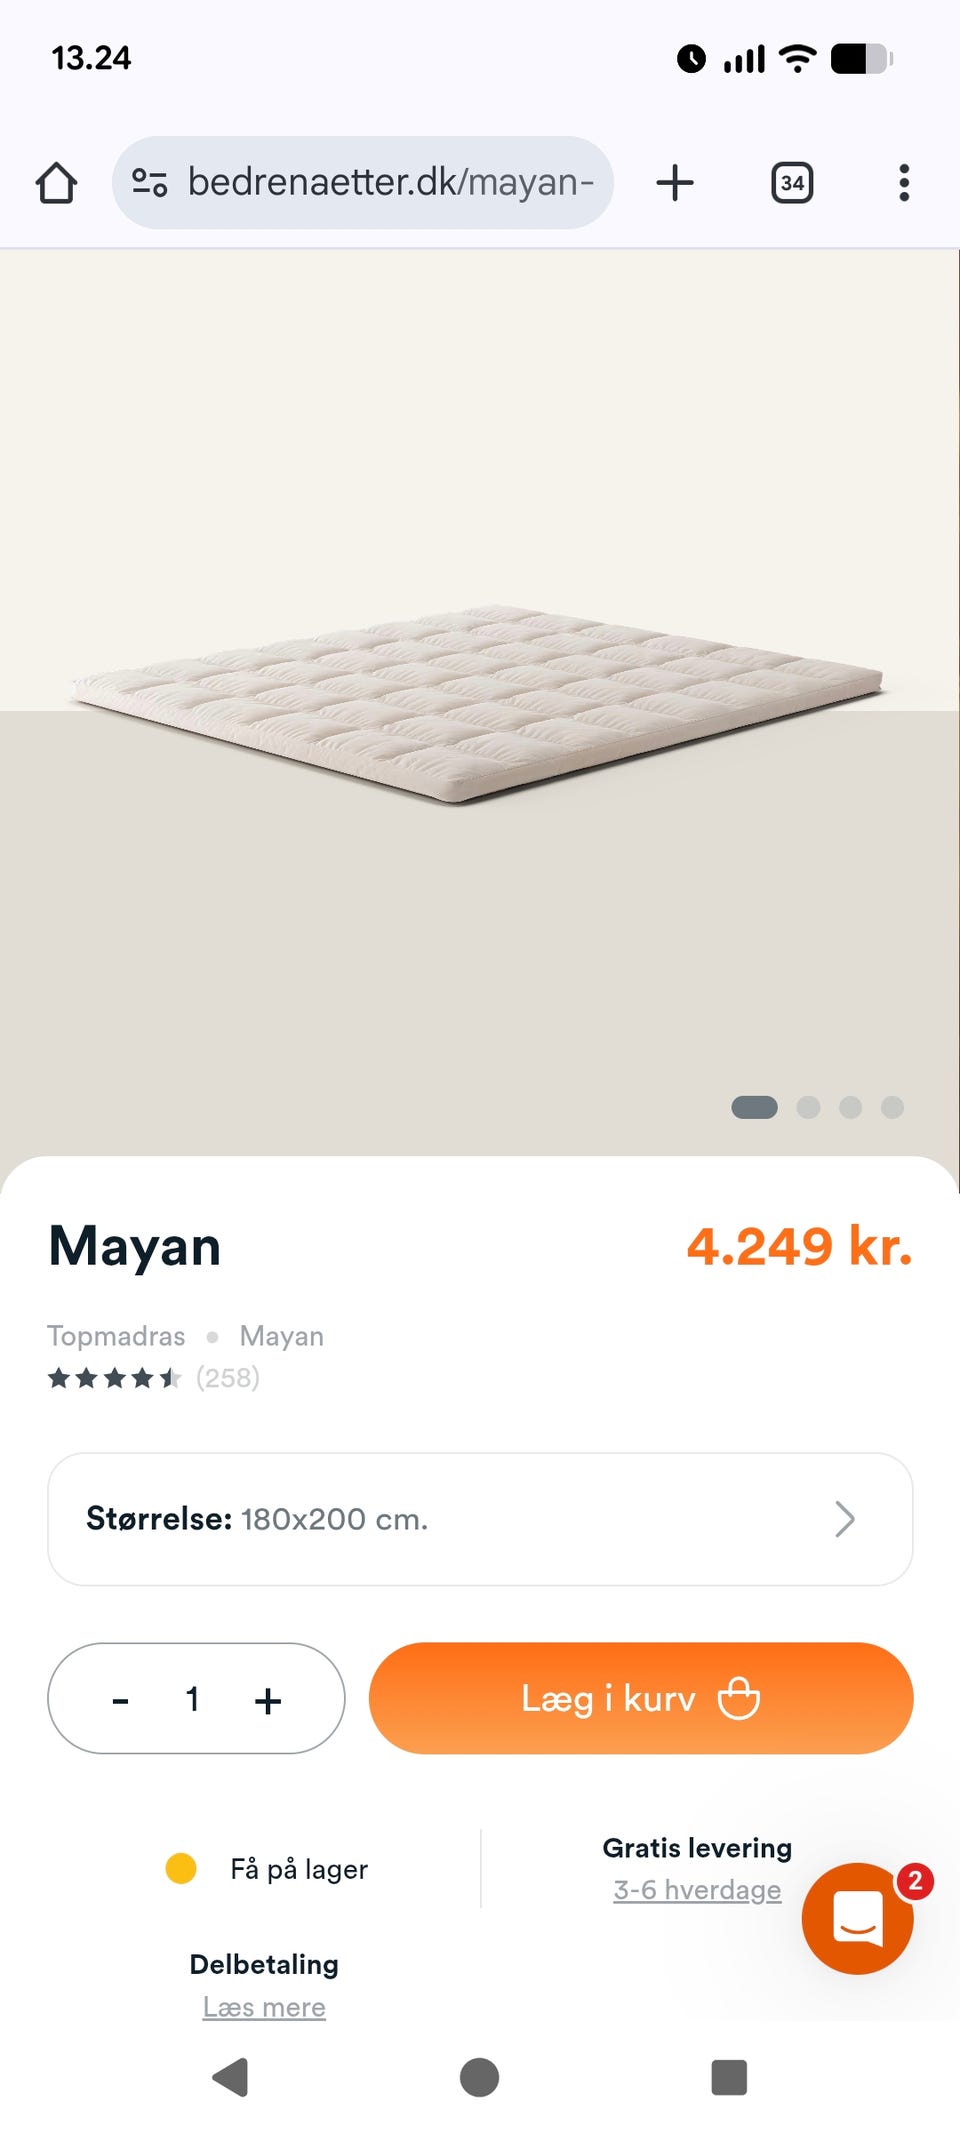
Task: Tap the address bar URL field
Action: [x=390, y=183]
